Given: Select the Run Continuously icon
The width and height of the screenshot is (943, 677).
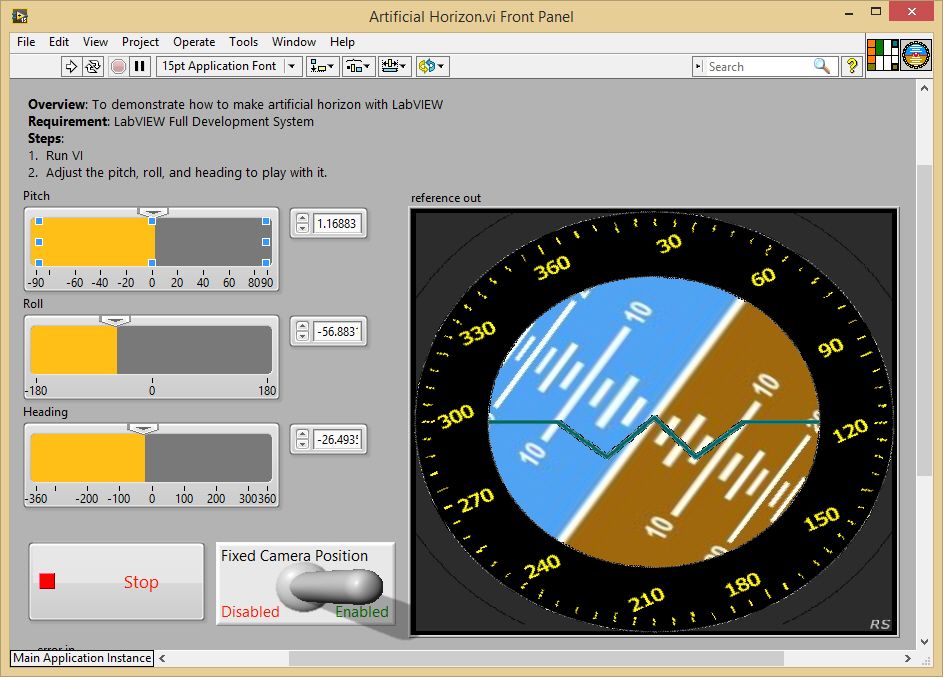Looking at the screenshot, I should click(x=92, y=66).
